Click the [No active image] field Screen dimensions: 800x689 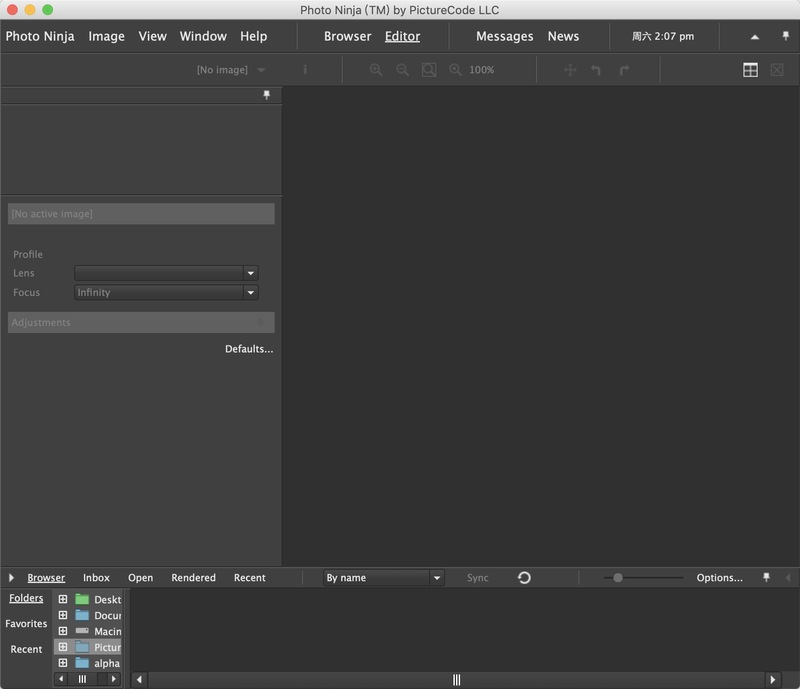pyautogui.click(x=141, y=214)
